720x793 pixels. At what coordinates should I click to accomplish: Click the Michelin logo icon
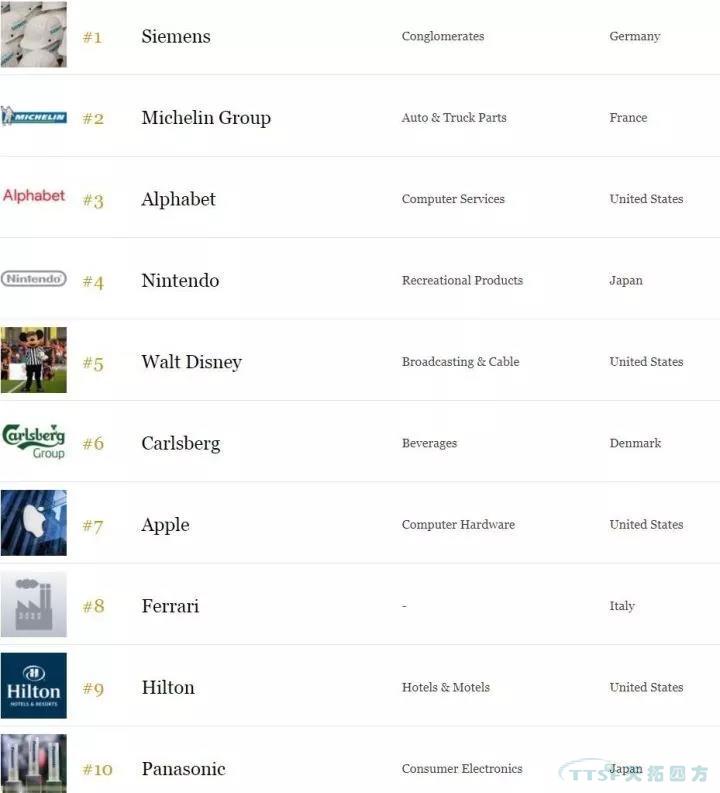[33, 117]
